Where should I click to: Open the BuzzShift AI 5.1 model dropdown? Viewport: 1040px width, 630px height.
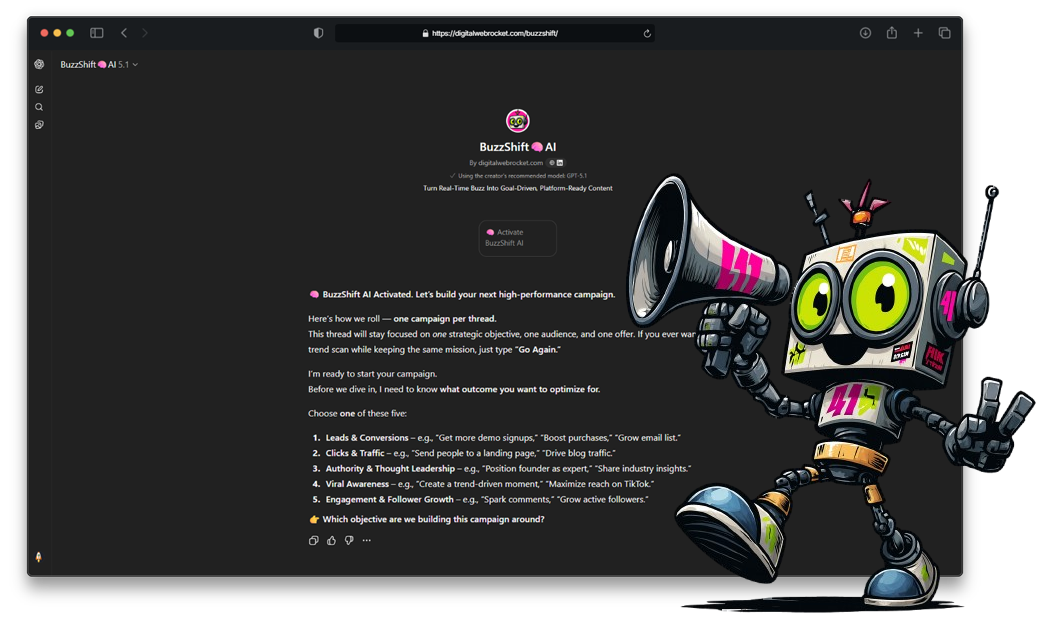click(100, 63)
